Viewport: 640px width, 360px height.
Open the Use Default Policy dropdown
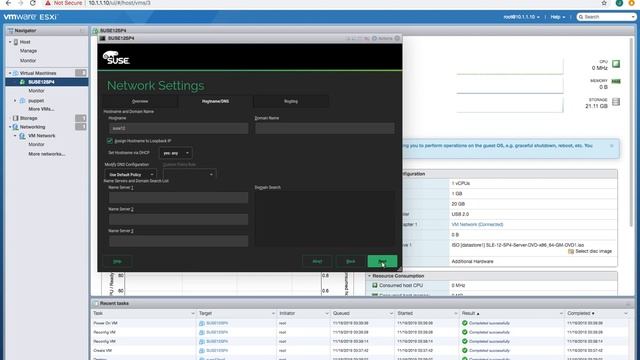(130, 175)
